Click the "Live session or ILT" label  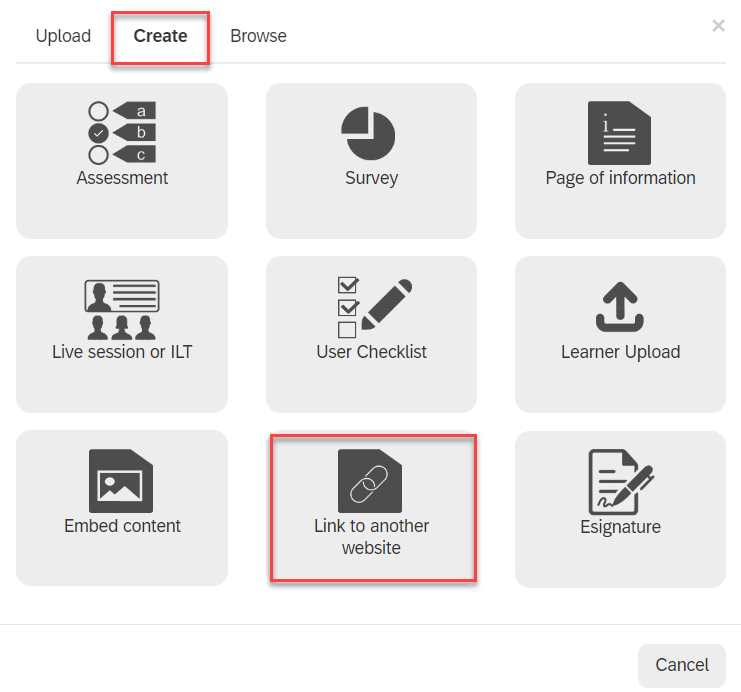pyautogui.click(x=122, y=352)
